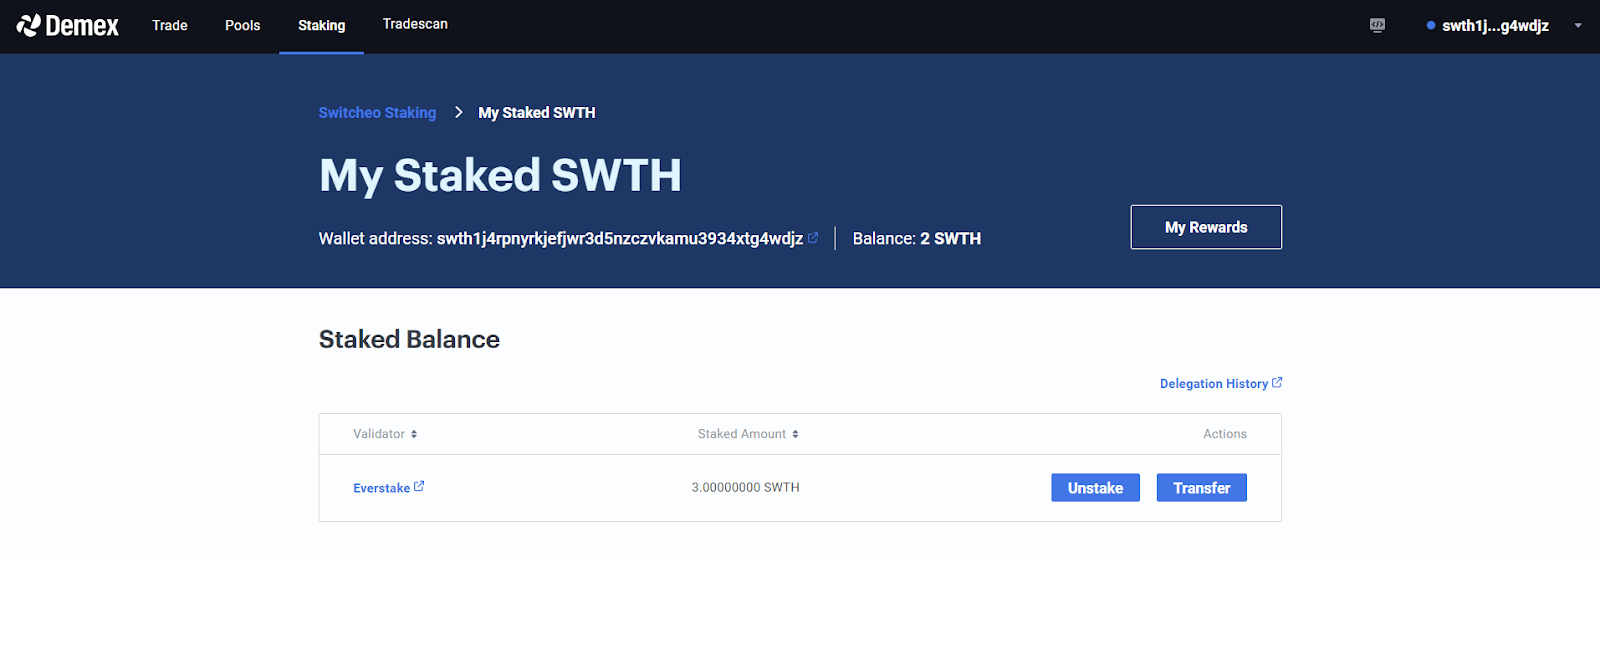Click the Demex logo
The width and height of the screenshot is (1600, 669).
(x=67, y=26)
